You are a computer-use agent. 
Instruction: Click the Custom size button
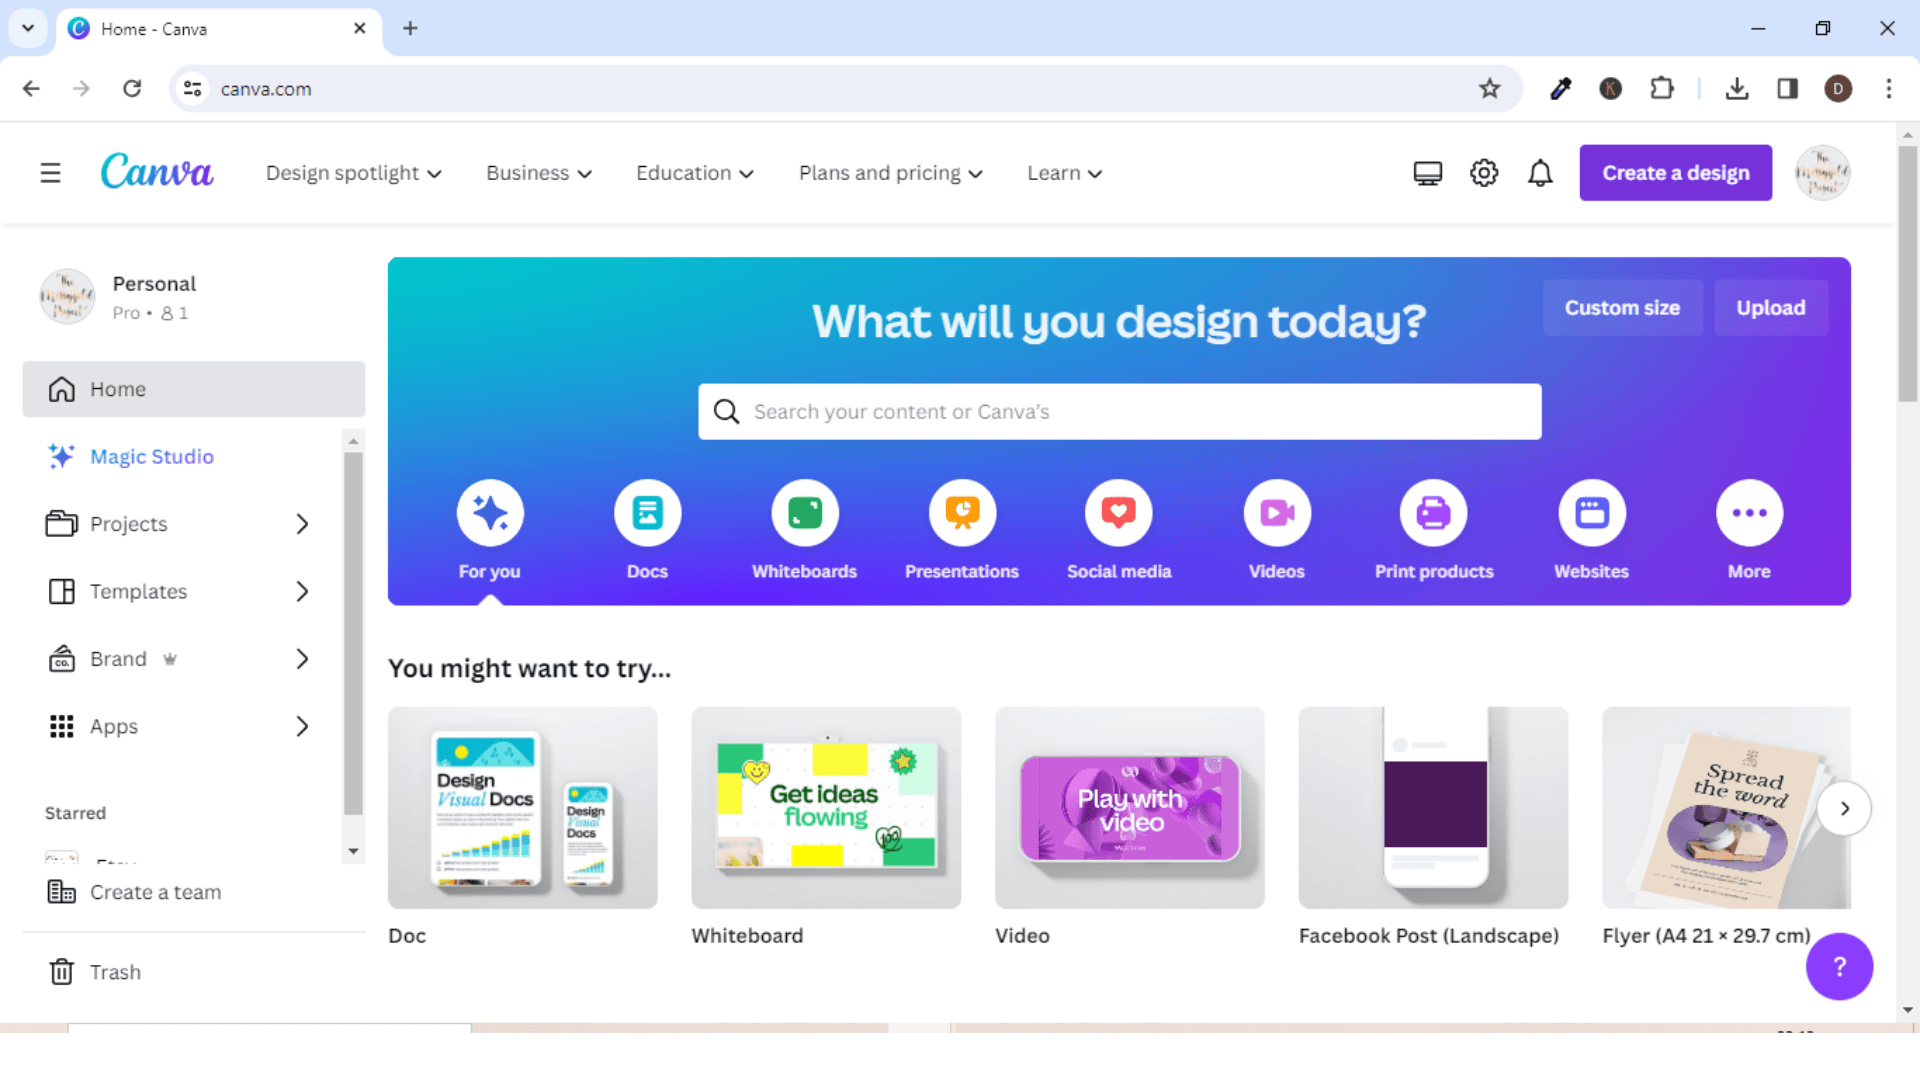click(x=1622, y=308)
